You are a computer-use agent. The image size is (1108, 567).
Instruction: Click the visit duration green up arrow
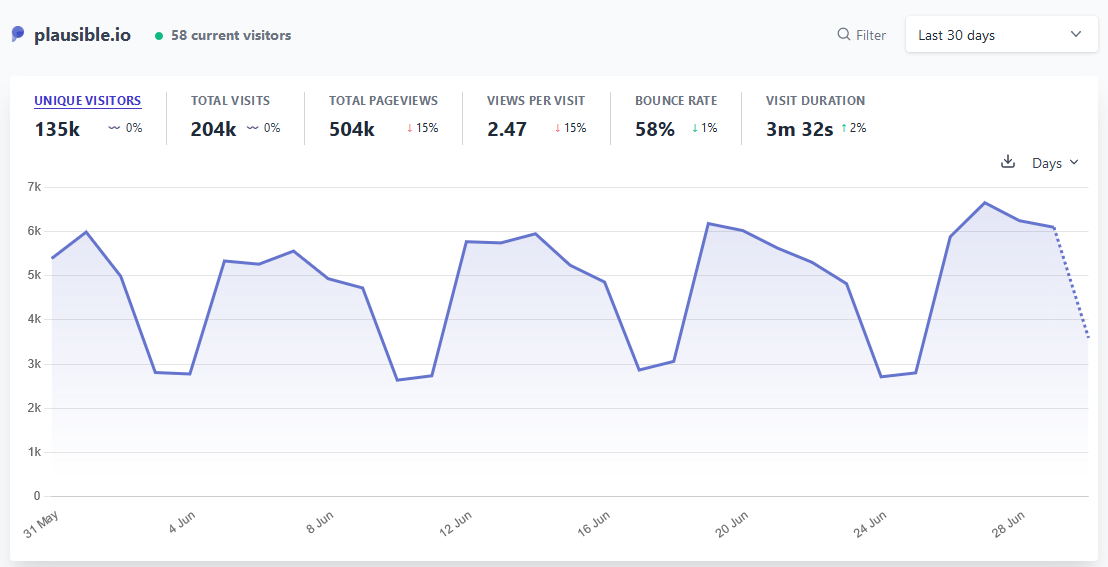point(844,128)
